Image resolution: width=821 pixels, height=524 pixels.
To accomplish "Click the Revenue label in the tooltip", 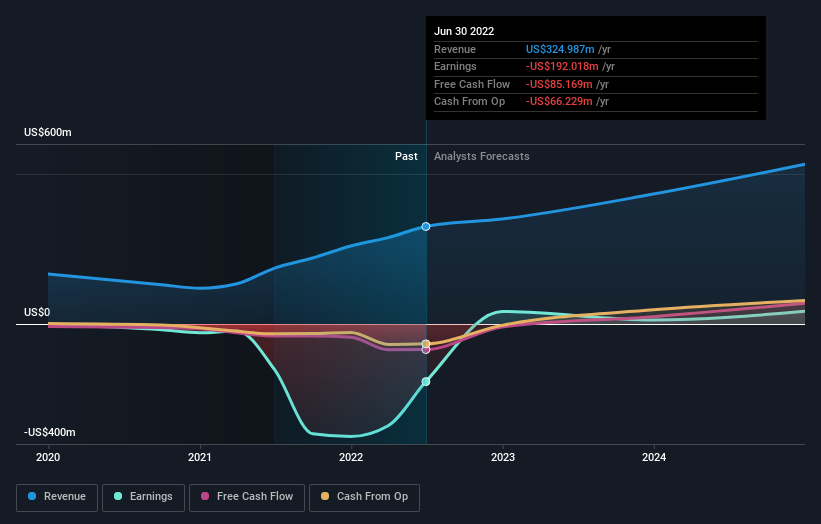I will pos(455,49).
